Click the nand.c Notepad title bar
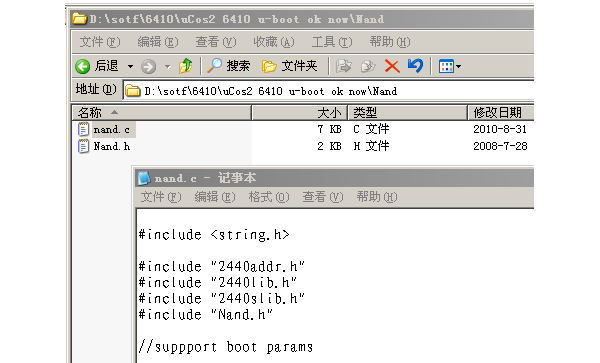600x363 pixels. 335,178
